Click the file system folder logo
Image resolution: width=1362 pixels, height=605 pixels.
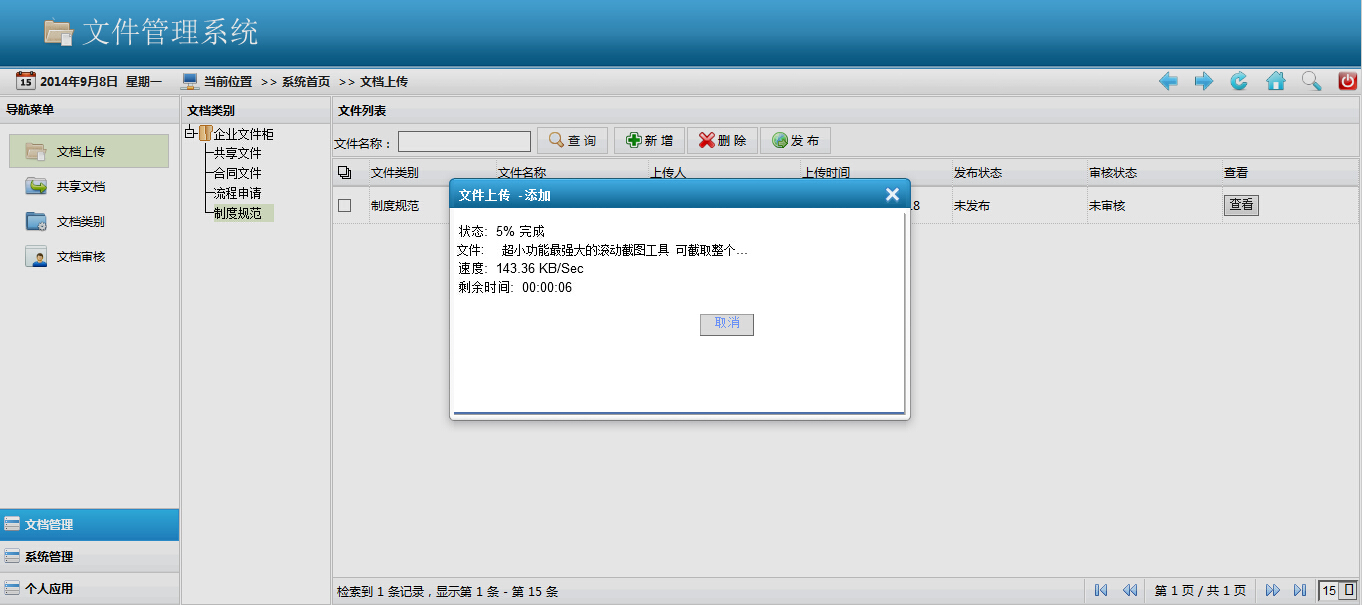click(58, 32)
